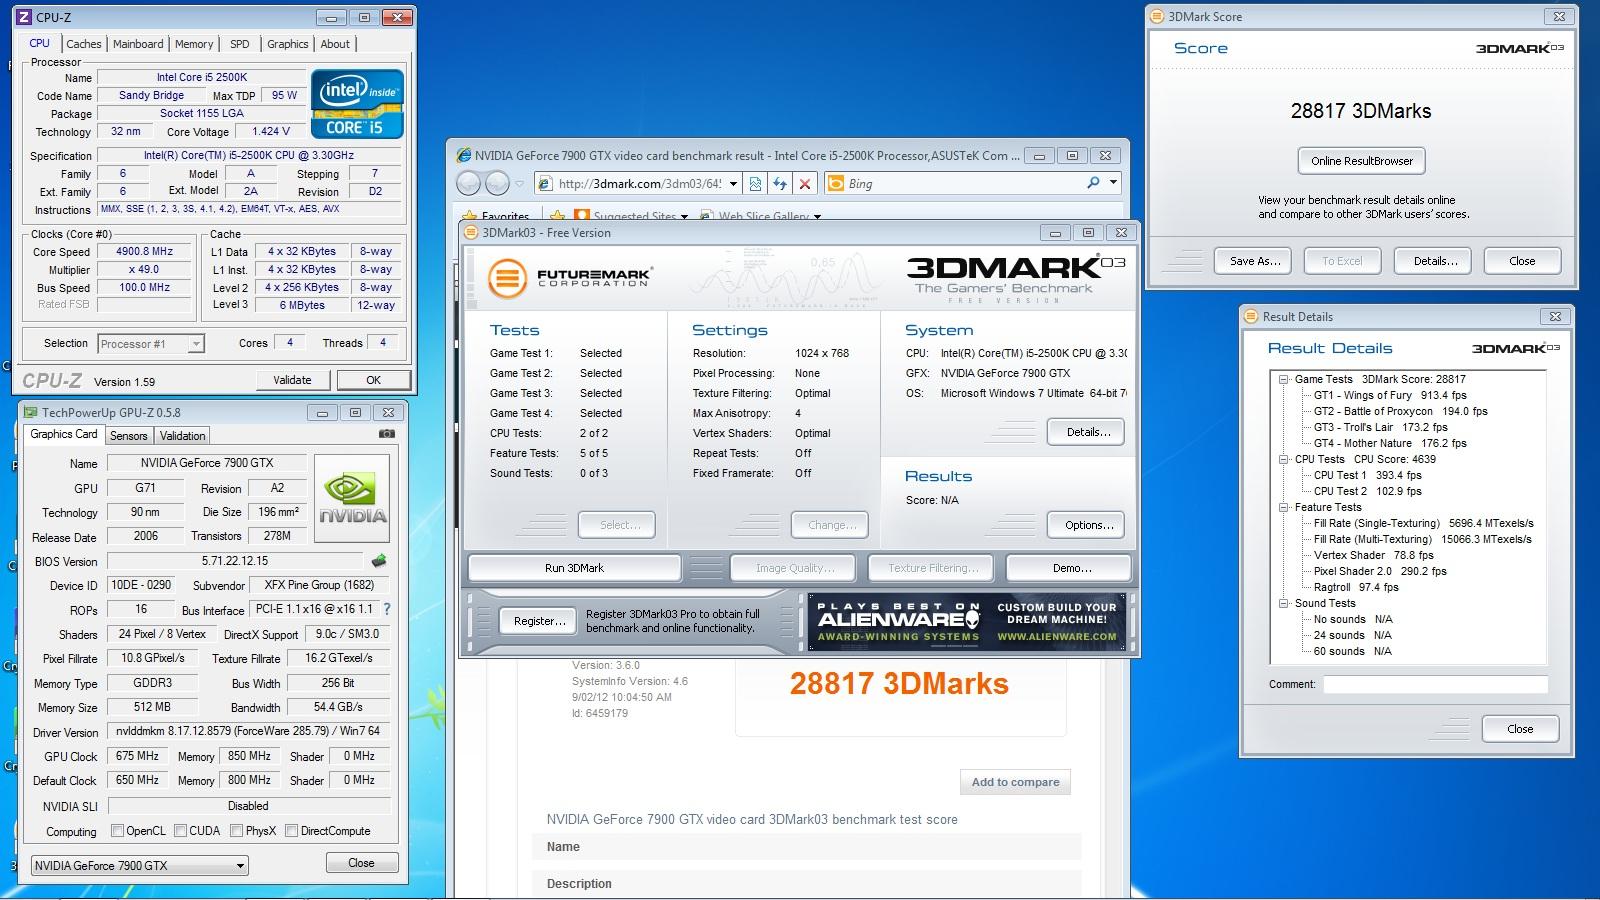Click the Result Details window title icon
The height and width of the screenshot is (900, 1600).
[1251, 316]
